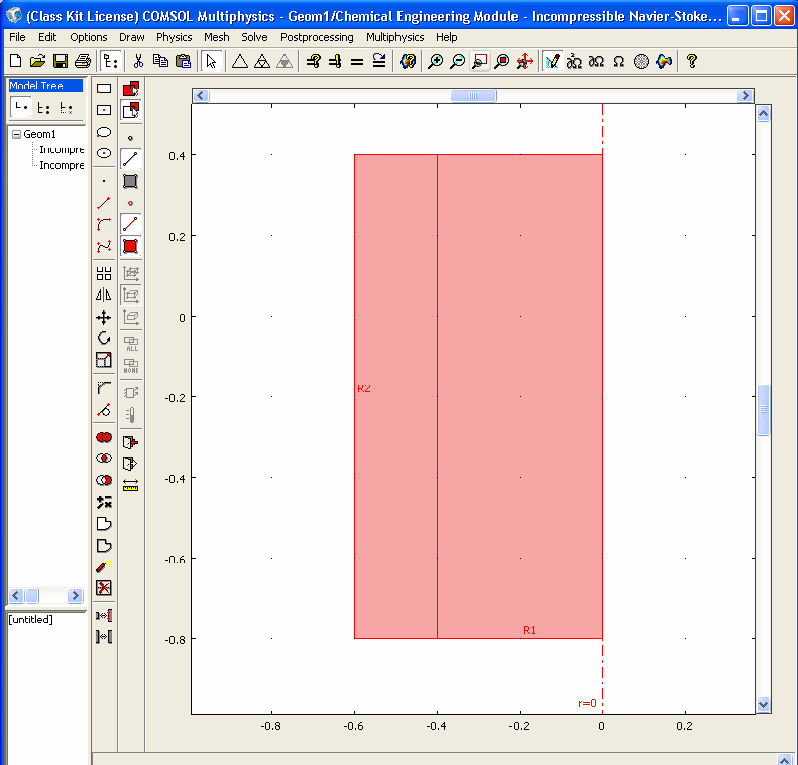Toggle Postprocessing Mode colored plot button

(664, 61)
